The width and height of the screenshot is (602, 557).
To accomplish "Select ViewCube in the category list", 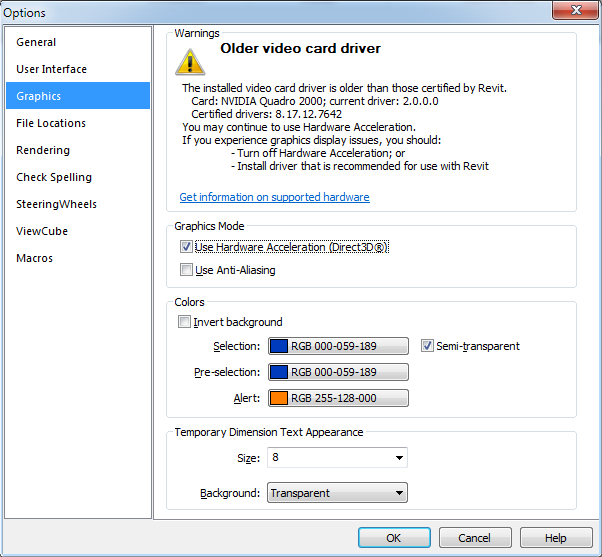I will pyautogui.click(x=78, y=231).
